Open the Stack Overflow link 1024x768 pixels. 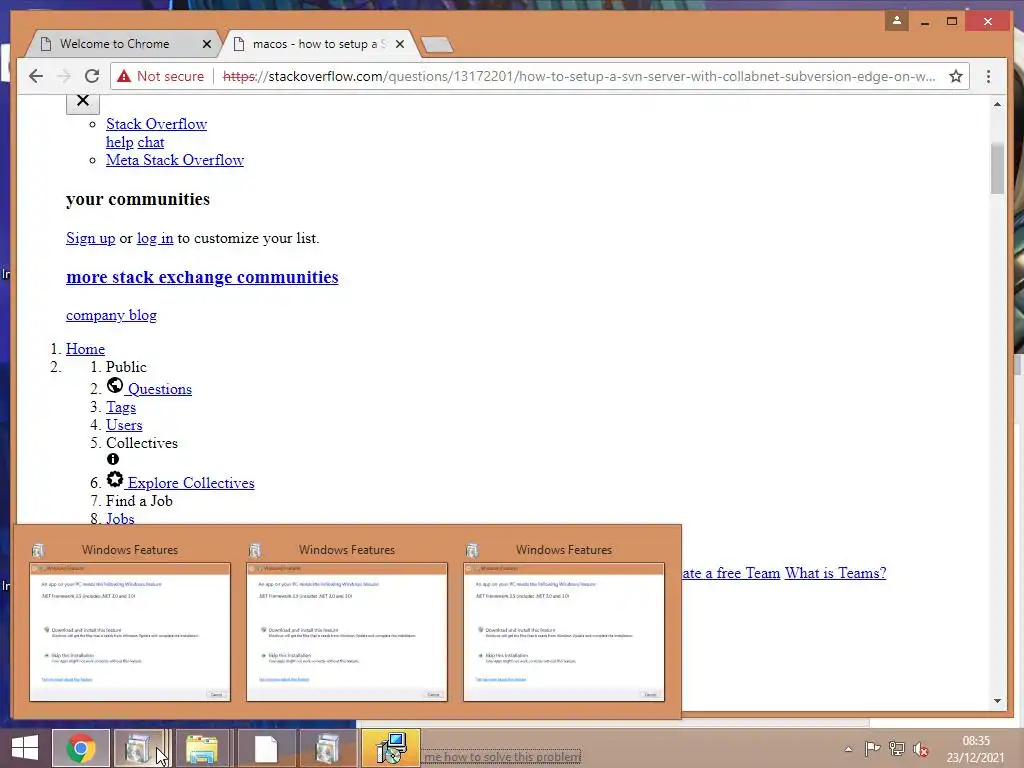click(156, 124)
